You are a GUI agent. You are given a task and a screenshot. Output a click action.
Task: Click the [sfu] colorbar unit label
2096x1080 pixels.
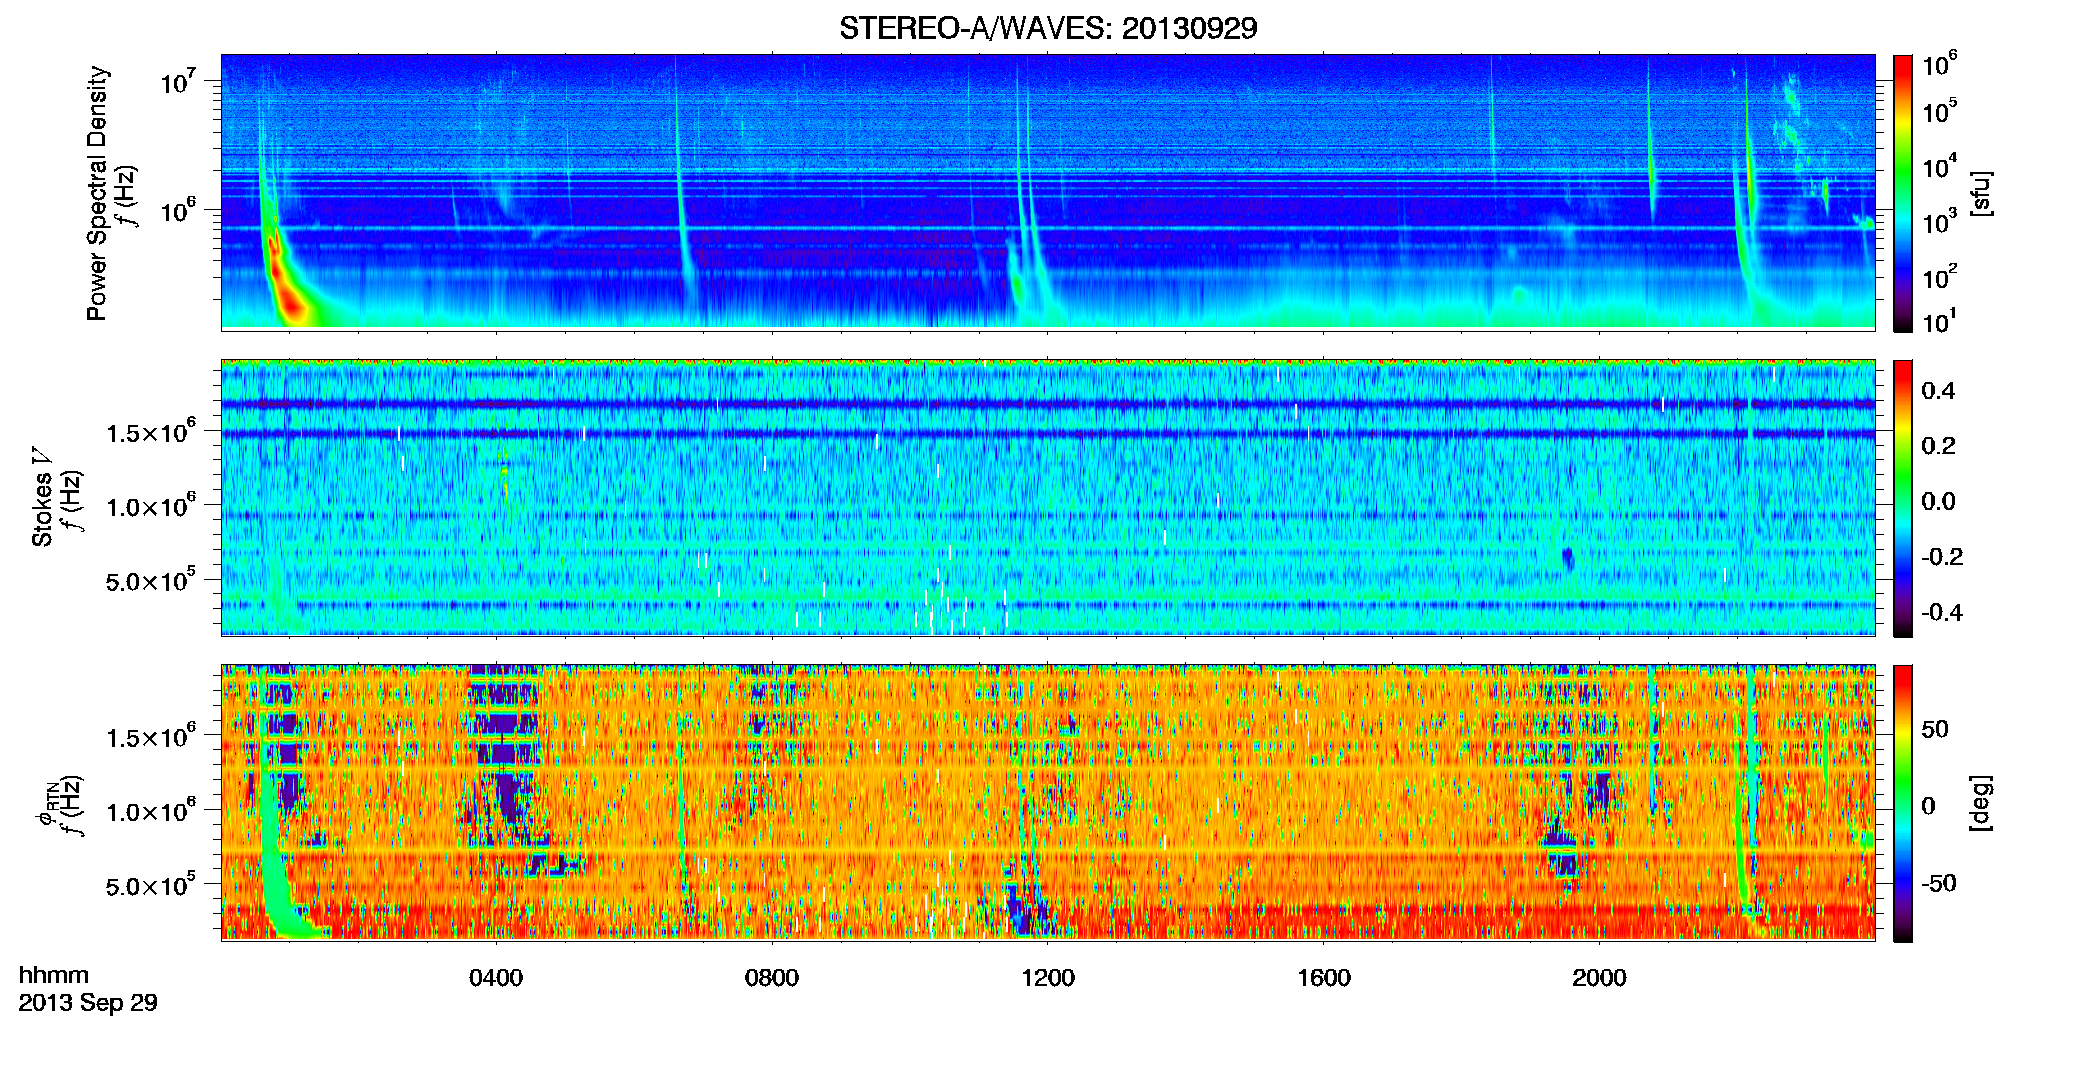click(x=1981, y=193)
